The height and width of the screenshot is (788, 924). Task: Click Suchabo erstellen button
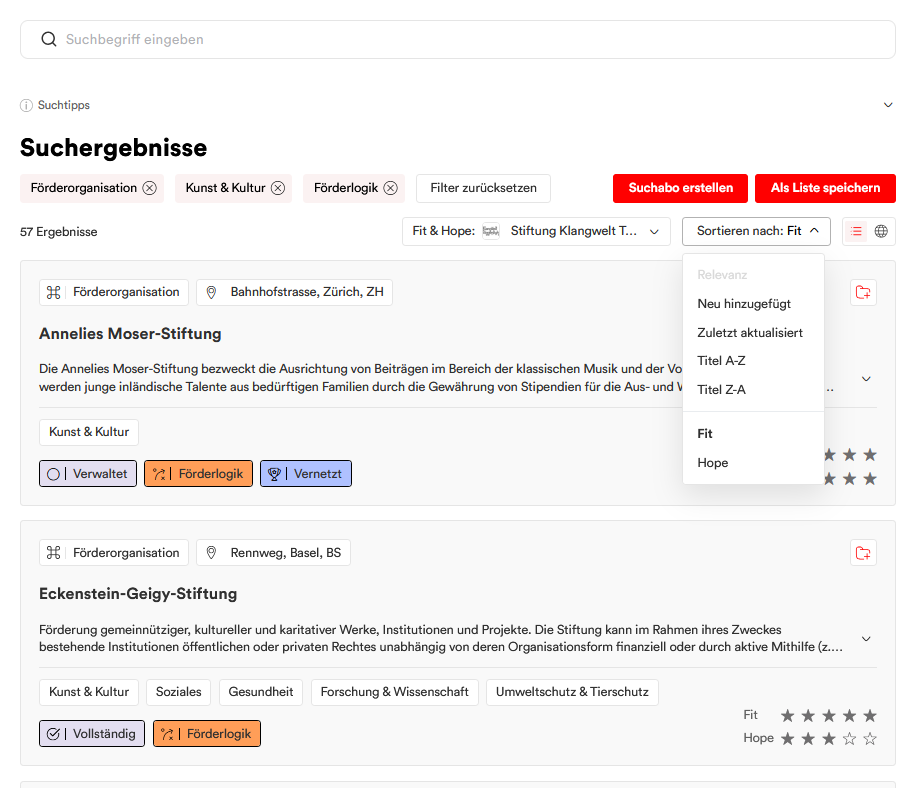[680, 188]
